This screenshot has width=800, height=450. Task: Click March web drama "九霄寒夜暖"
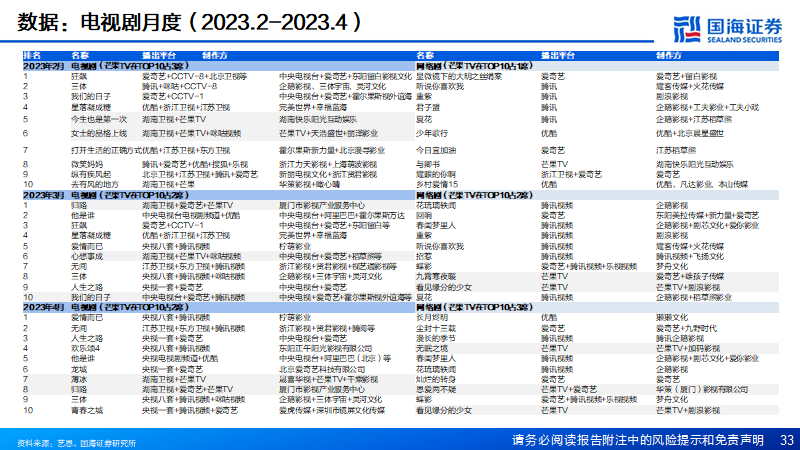[436, 277]
